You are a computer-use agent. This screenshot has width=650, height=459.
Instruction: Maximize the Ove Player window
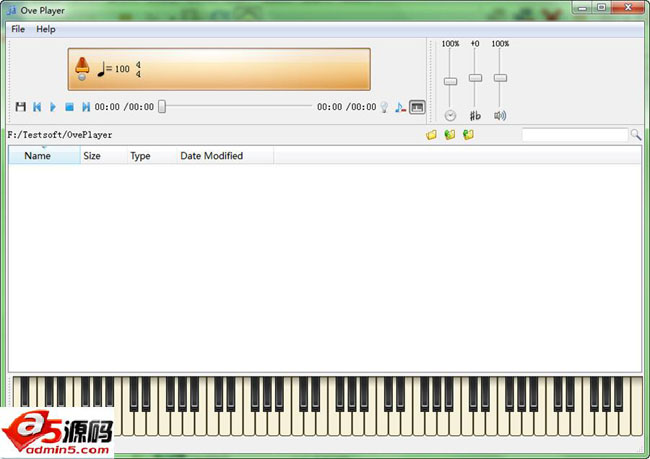click(x=601, y=8)
